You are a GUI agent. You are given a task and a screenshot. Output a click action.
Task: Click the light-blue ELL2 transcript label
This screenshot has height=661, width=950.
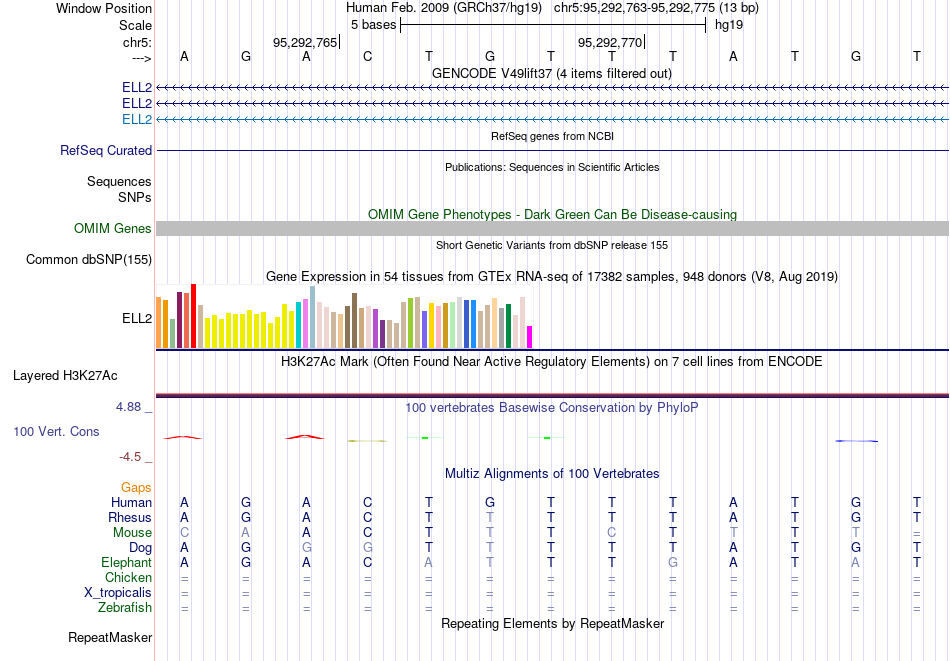click(x=137, y=119)
